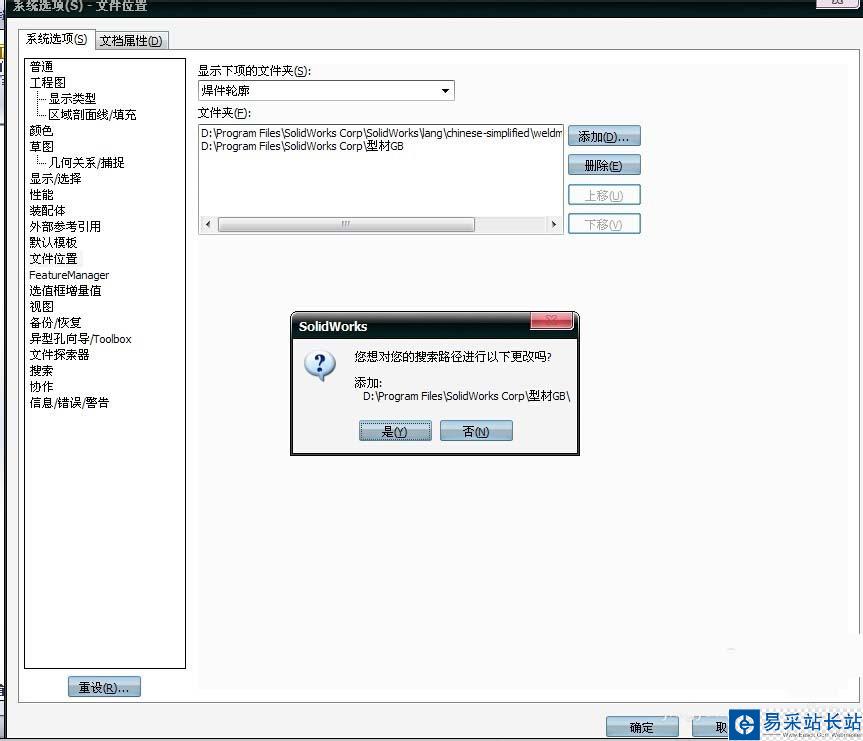Select 协作 in options tree
The height and width of the screenshot is (741, 863).
tap(41, 386)
